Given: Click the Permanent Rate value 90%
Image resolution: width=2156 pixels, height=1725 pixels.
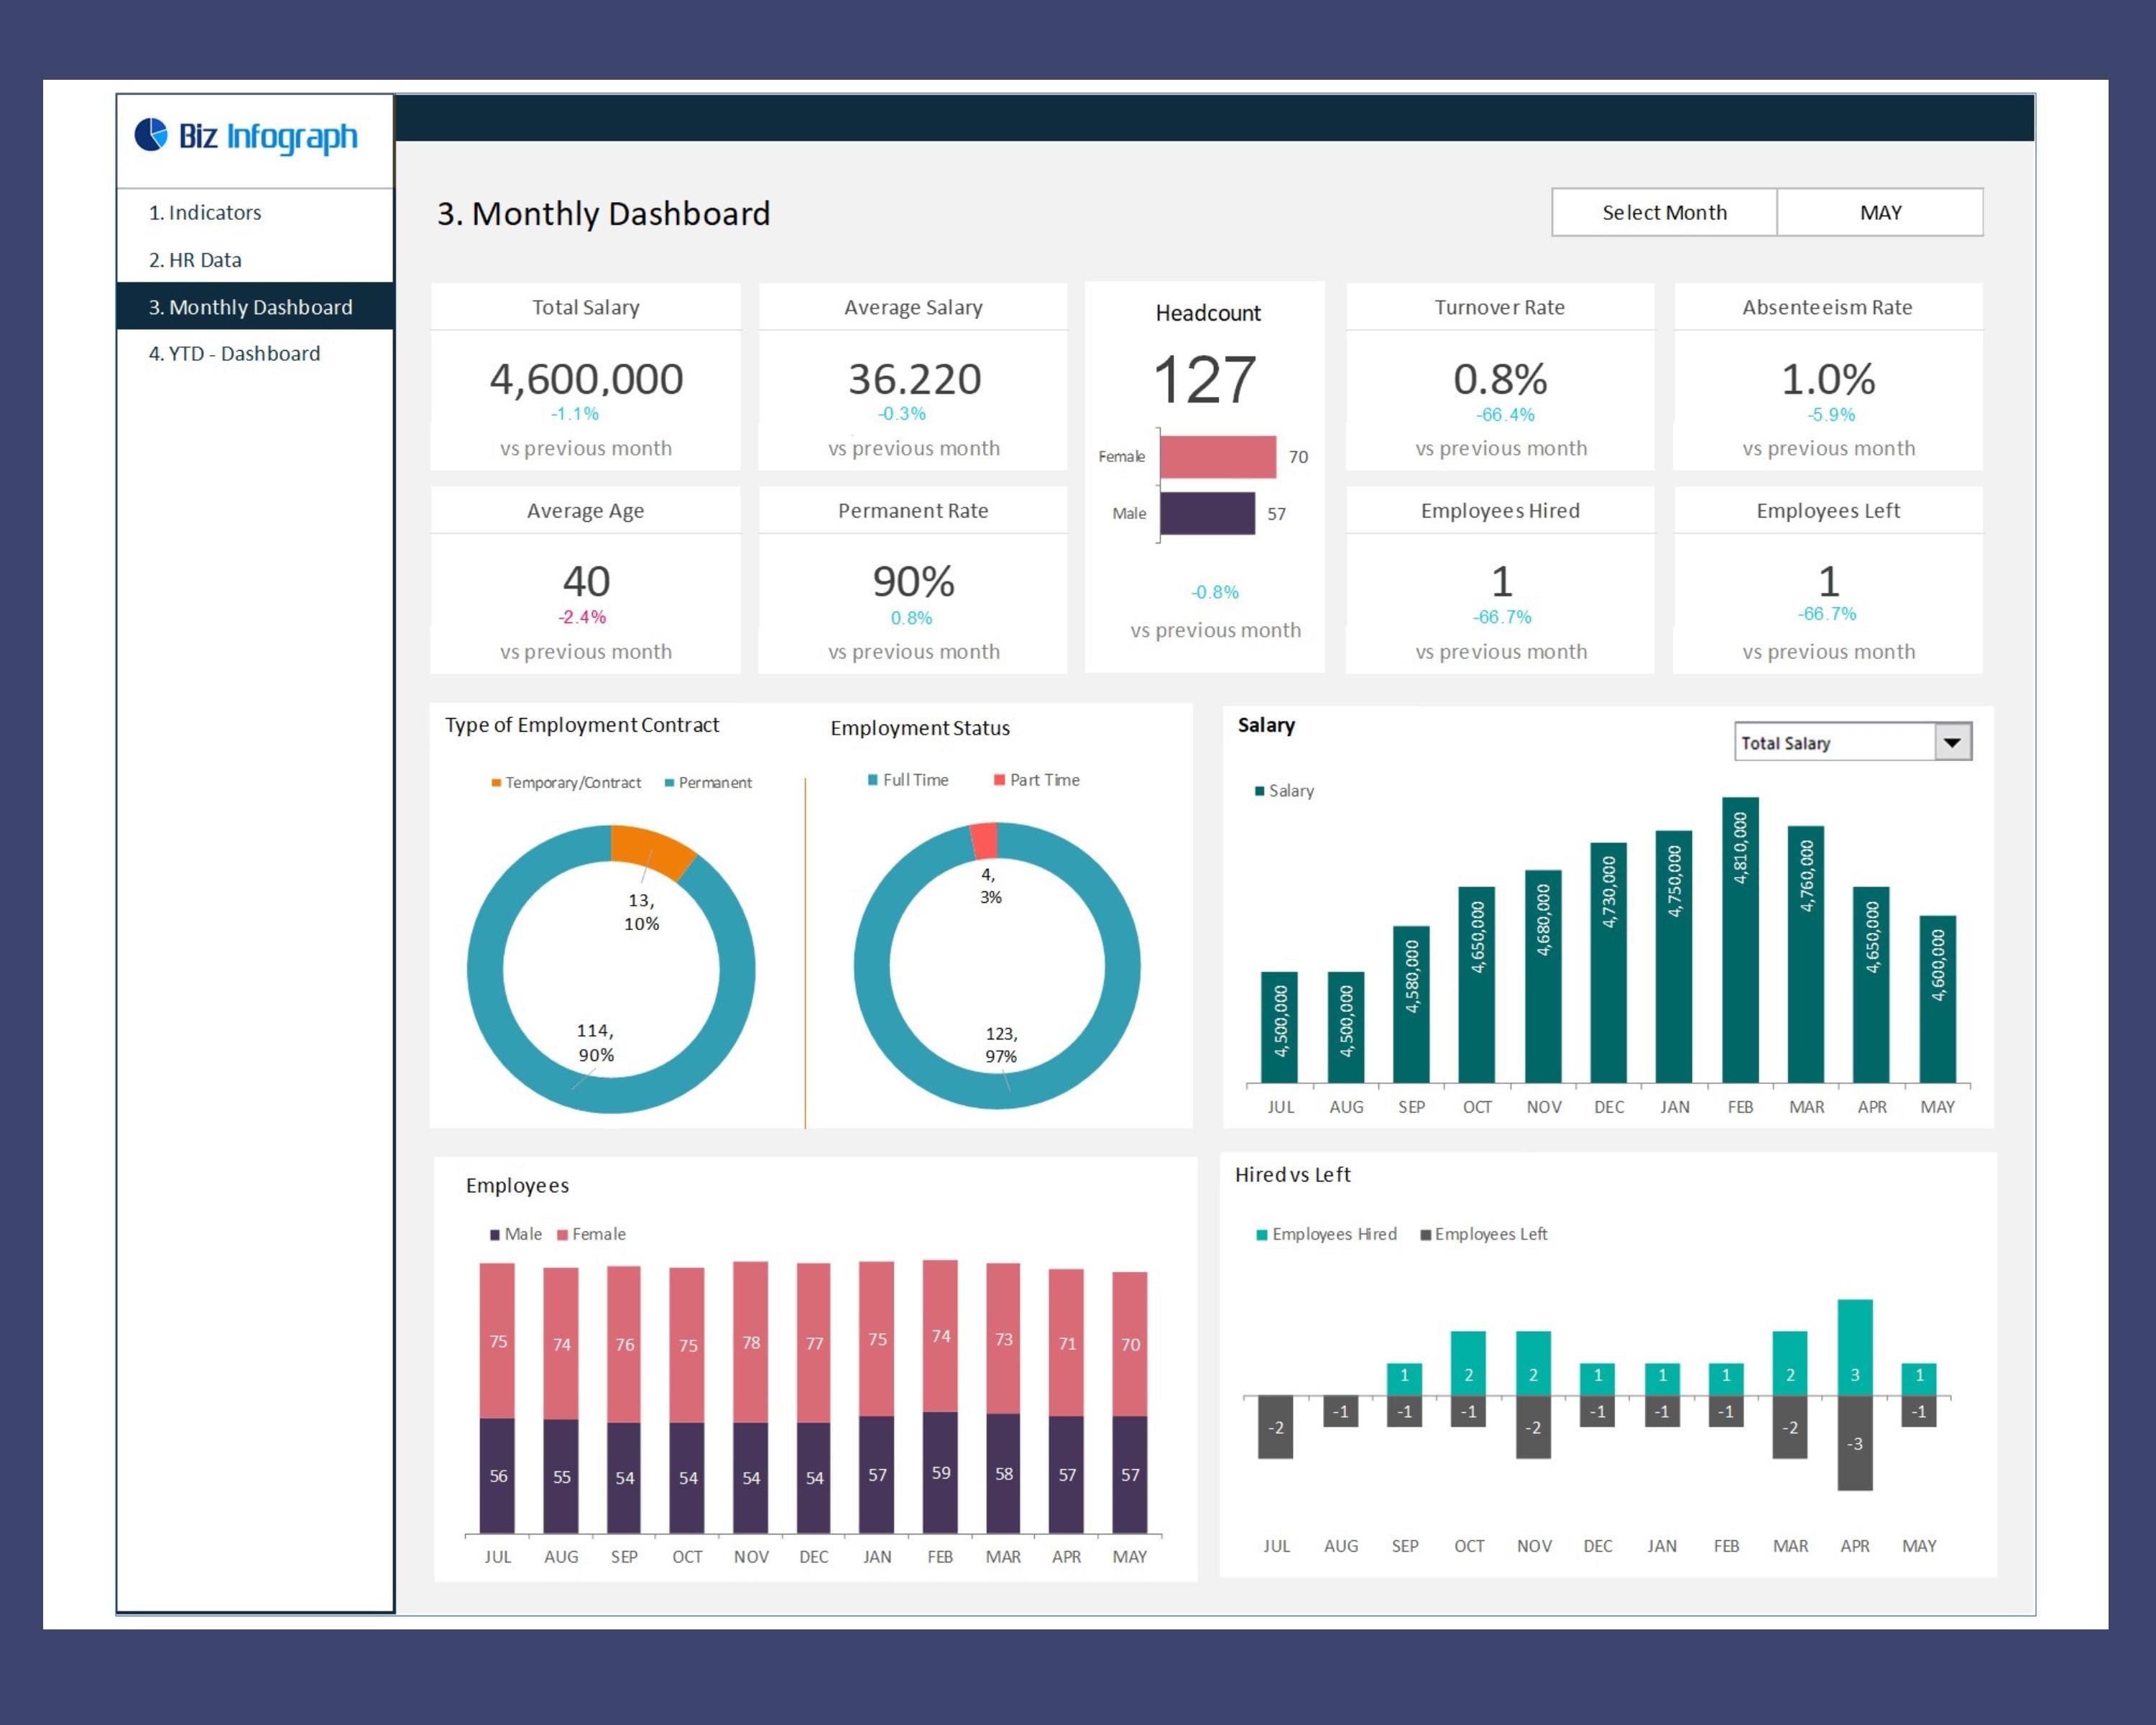Looking at the screenshot, I should click(913, 581).
